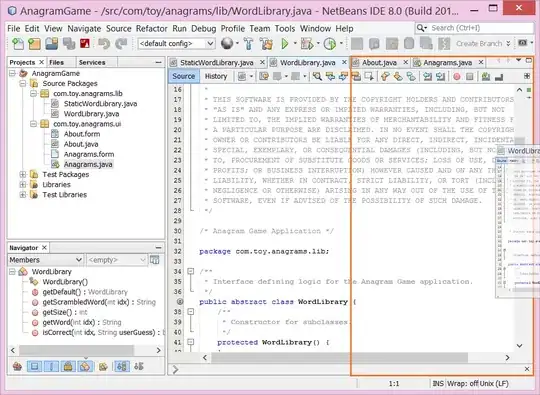The height and width of the screenshot is (395, 540).
Task: Toggle Show Inherited Members filter in Navigator
Action: click(17, 366)
